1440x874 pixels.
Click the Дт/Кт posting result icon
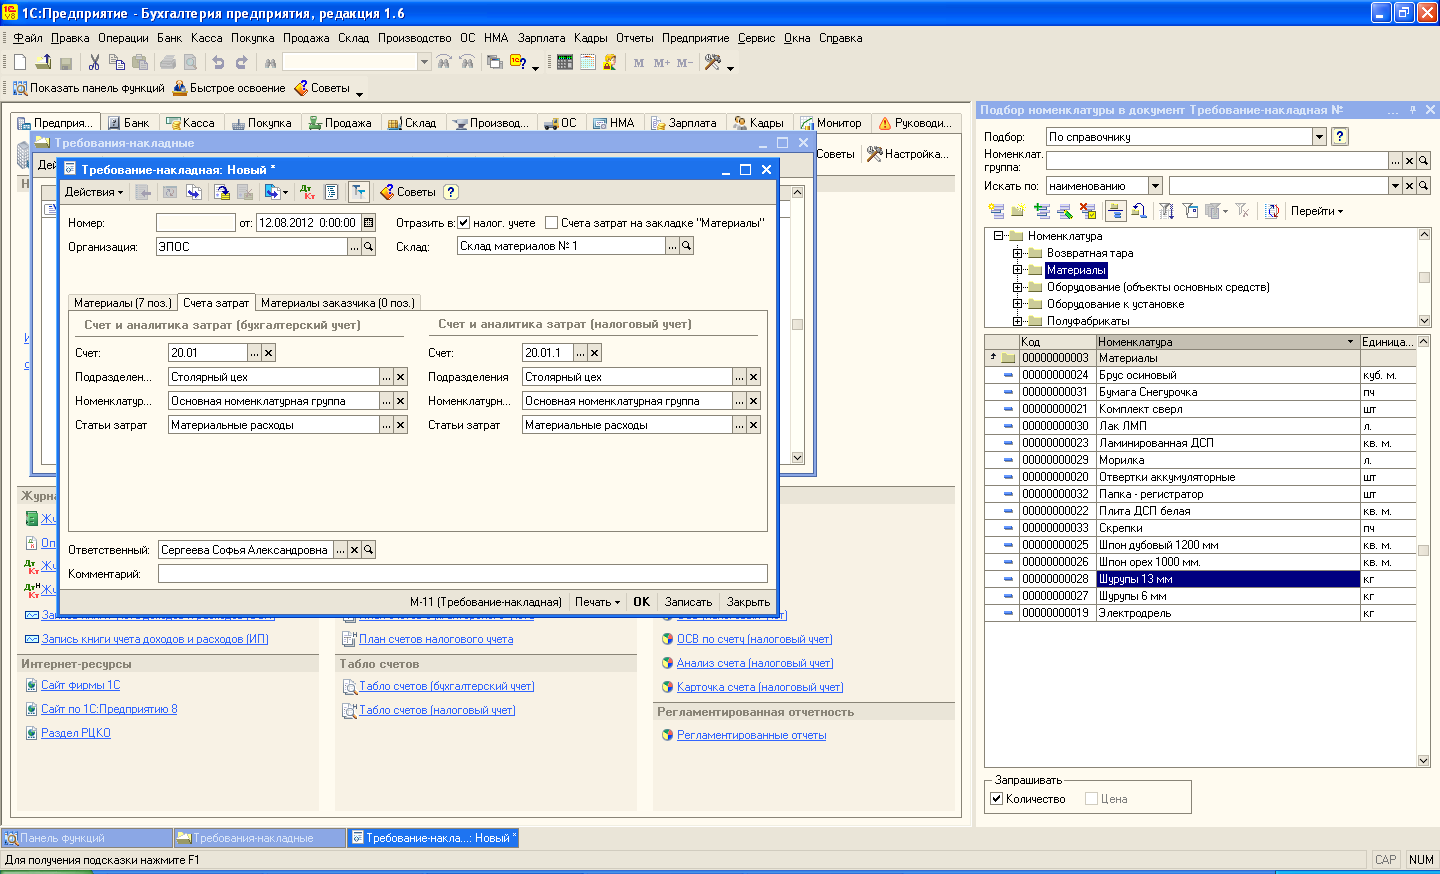pyautogui.click(x=307, y=192)
